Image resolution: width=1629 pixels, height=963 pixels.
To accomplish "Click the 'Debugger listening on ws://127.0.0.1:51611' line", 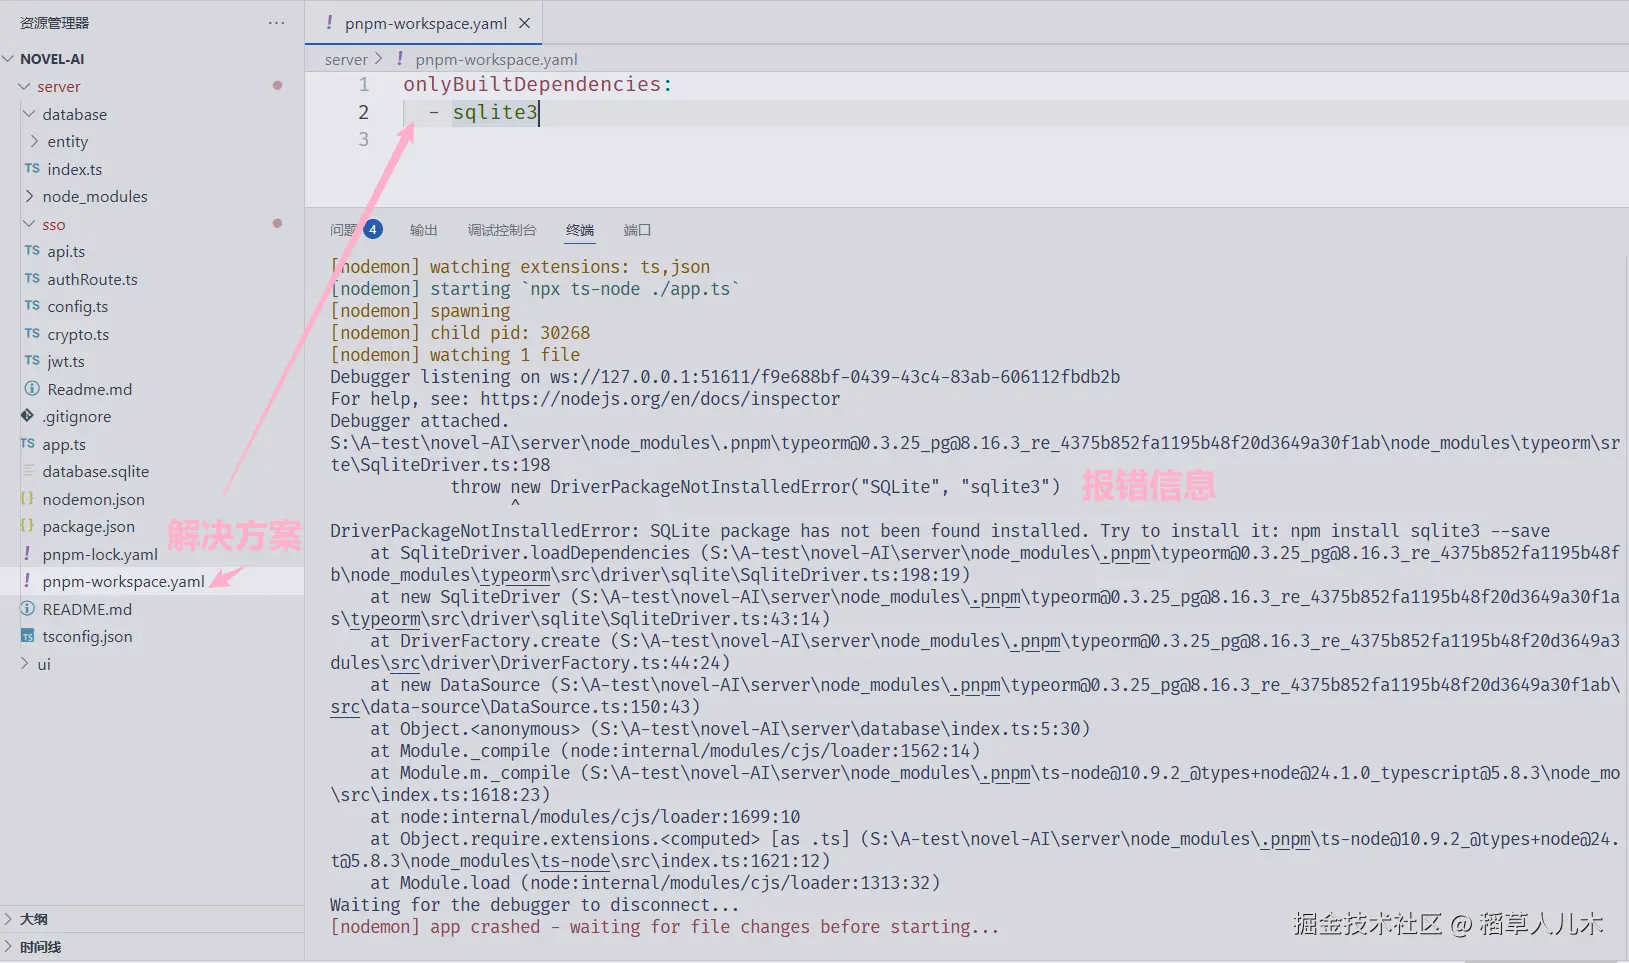I will [x=725, y=377].
